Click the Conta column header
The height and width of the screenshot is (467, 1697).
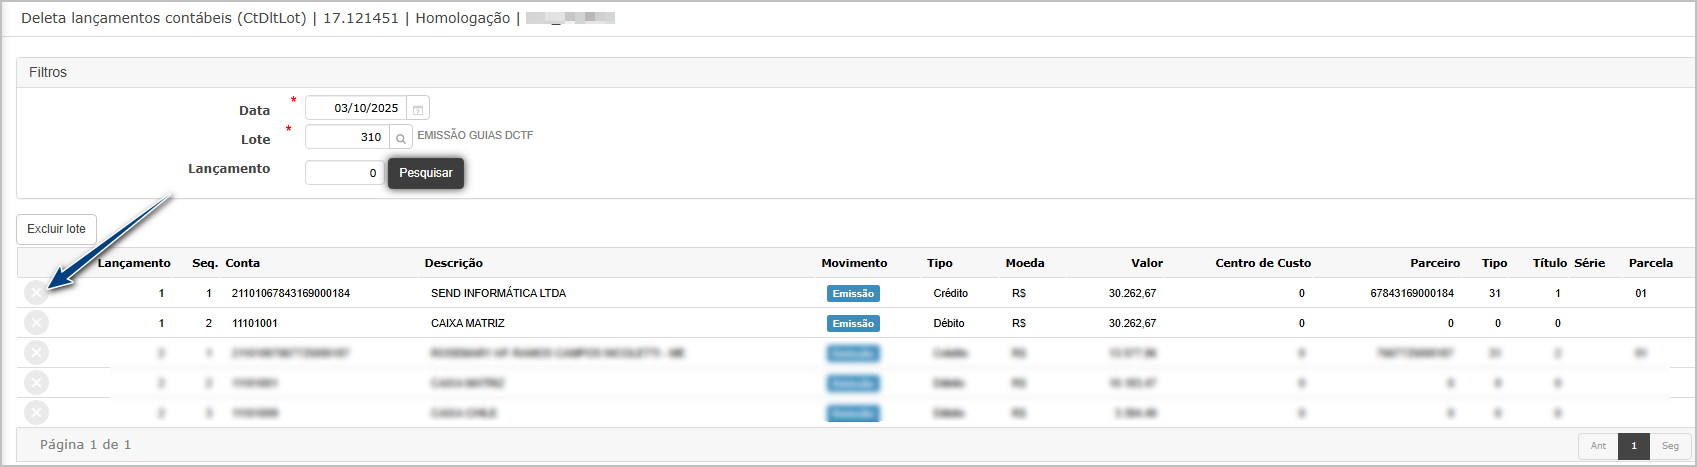point(242,263)
